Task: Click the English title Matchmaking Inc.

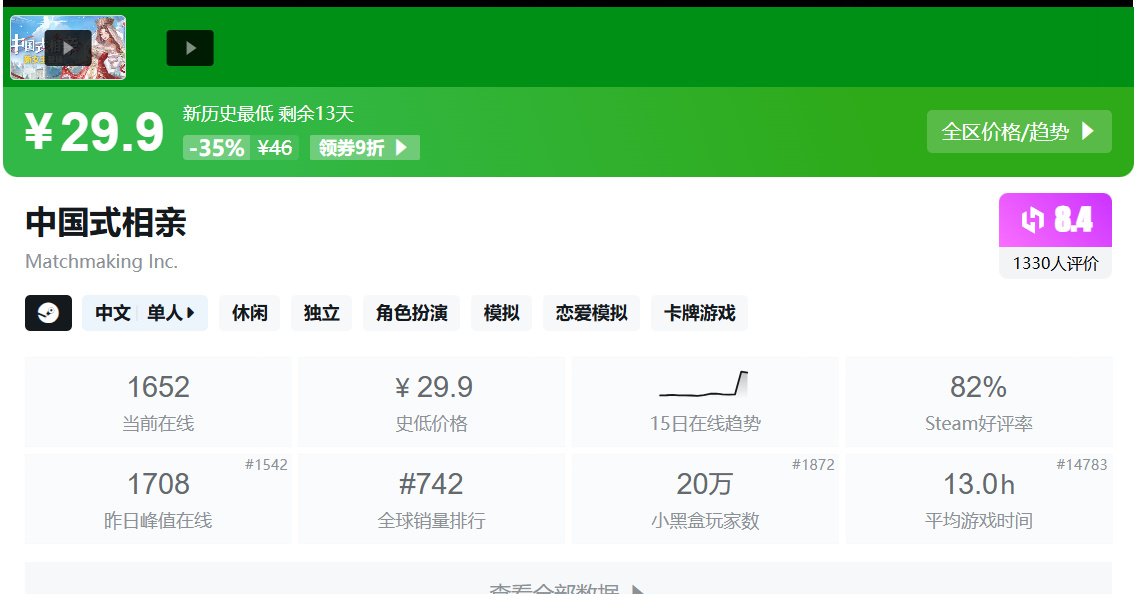Action: pyautogui.click(x=102, y=262)
